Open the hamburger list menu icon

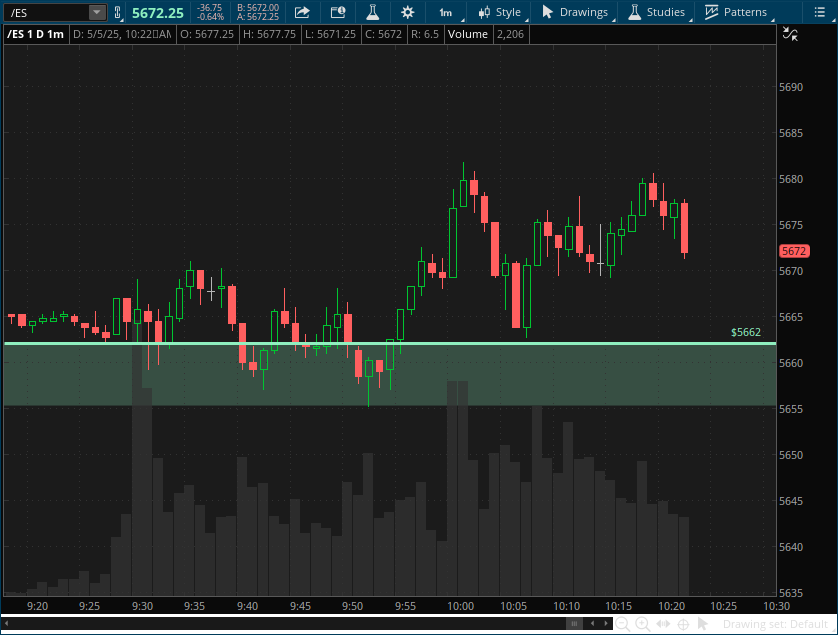point(819,12)
